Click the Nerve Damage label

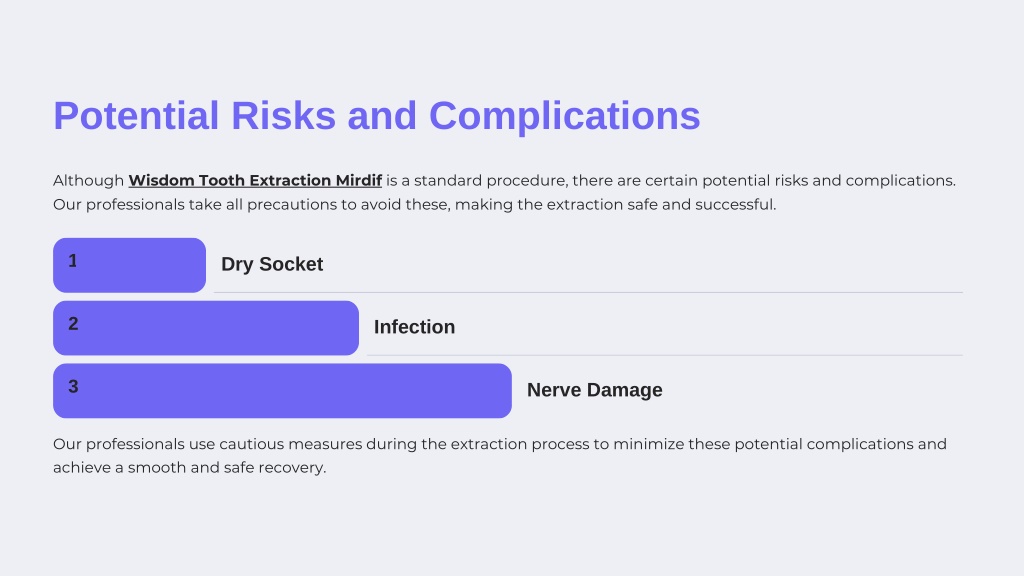(x=594, y=390)
